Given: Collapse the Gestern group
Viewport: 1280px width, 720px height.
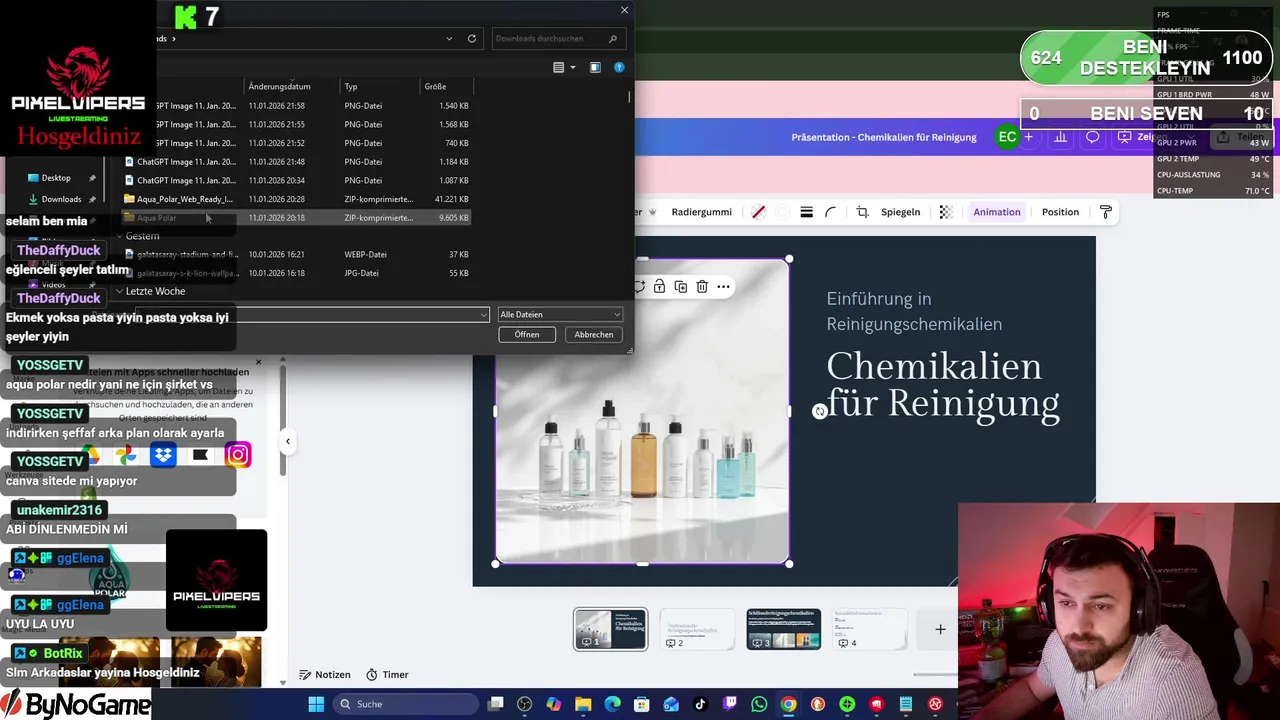Looking at the screenshot, I should click(120, 236).
